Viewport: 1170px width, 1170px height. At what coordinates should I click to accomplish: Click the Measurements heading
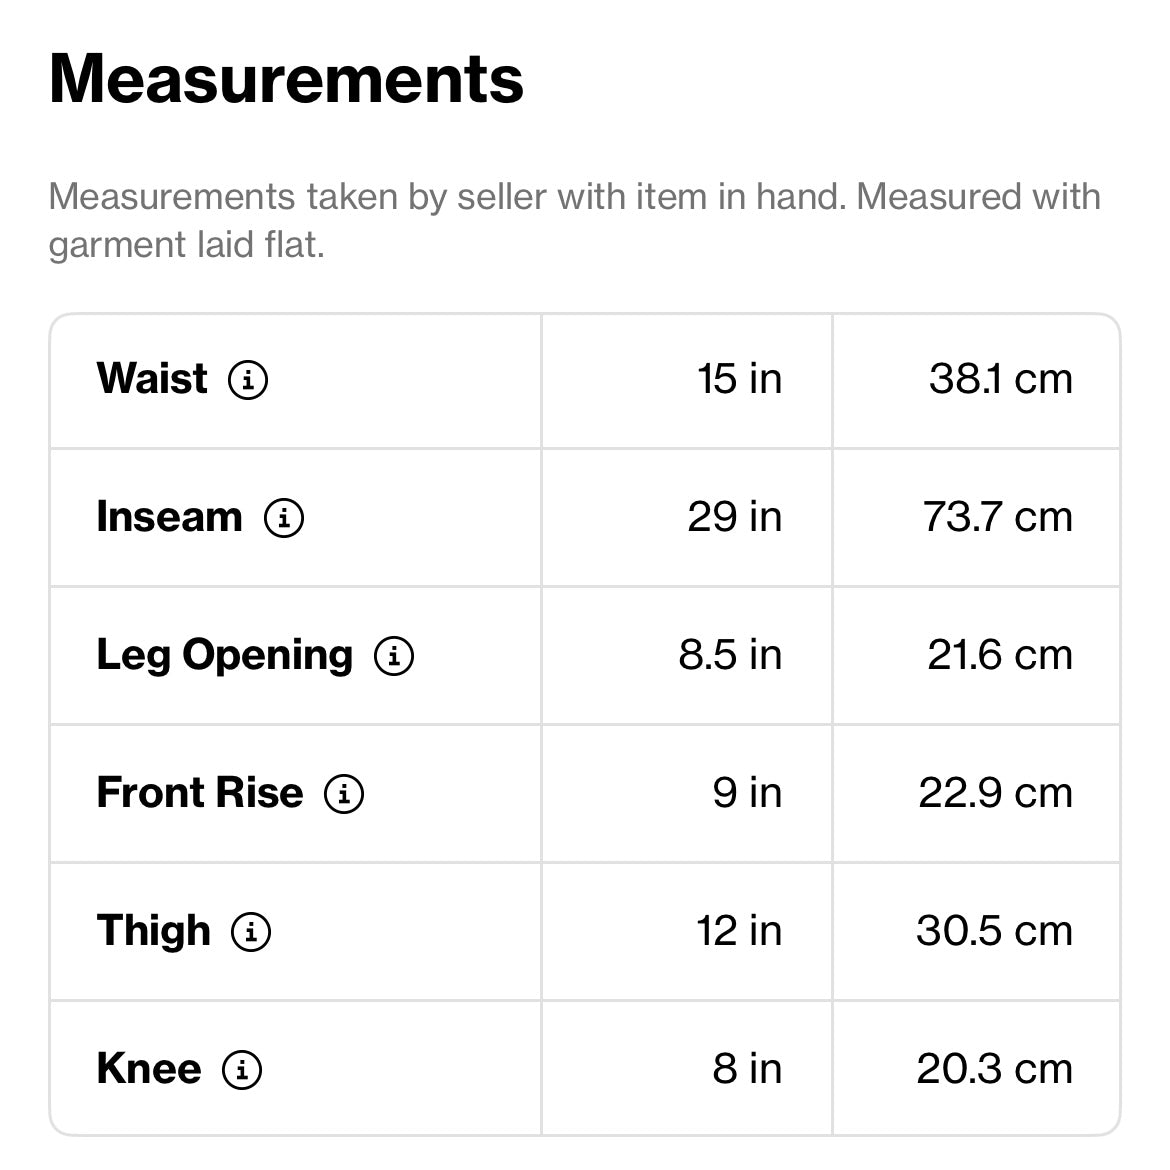coord(286,79)
